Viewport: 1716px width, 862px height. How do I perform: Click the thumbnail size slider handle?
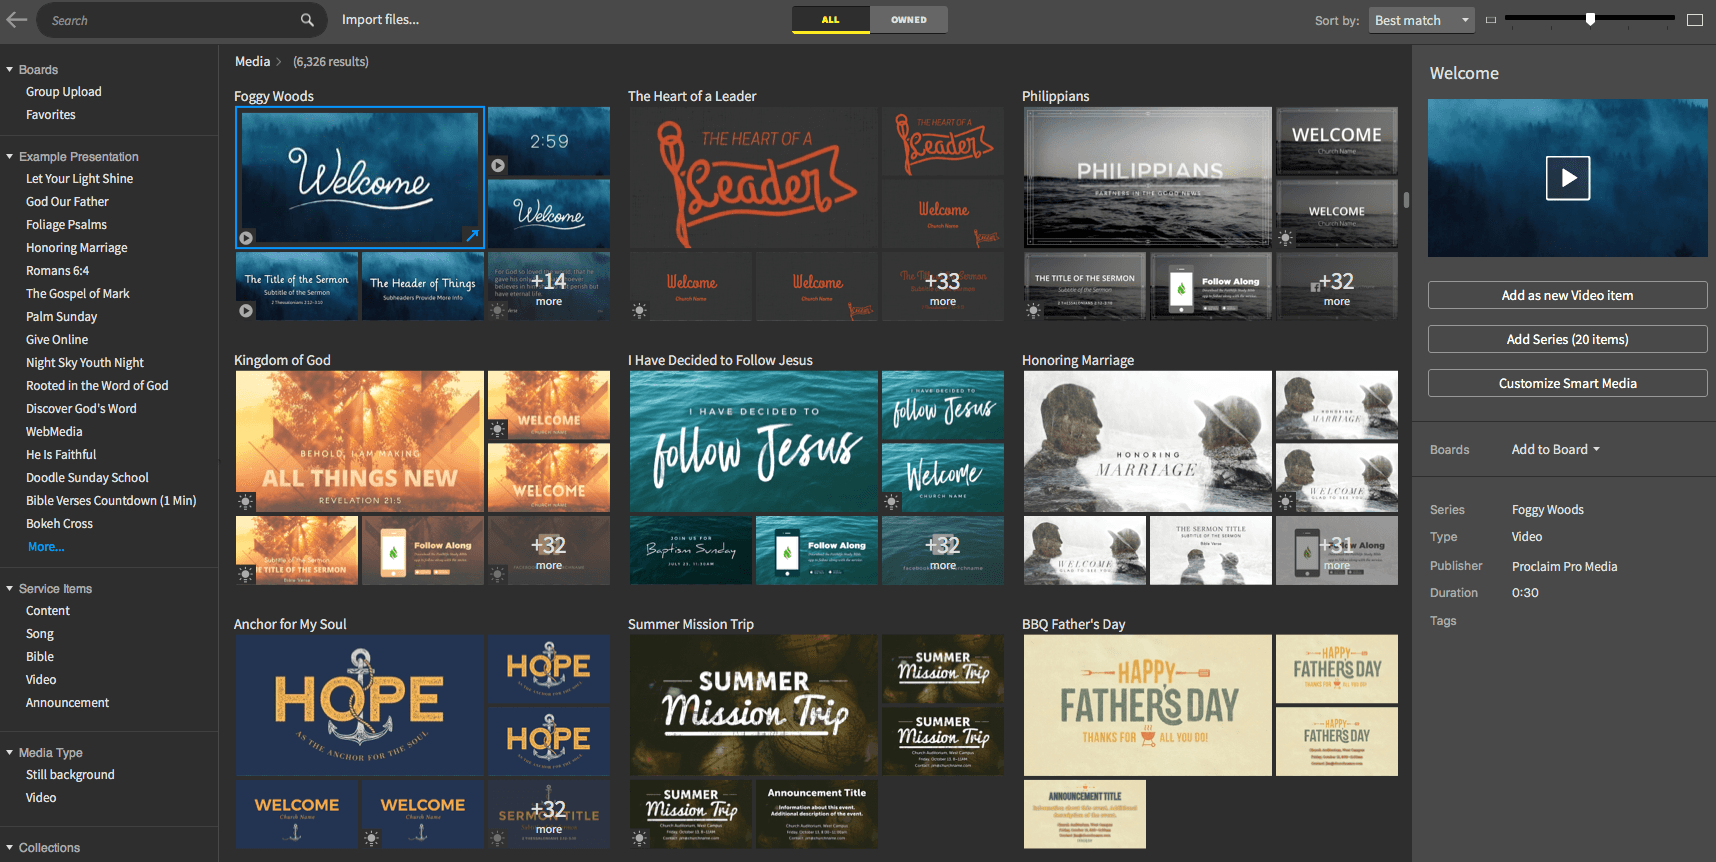[1590, 19]
